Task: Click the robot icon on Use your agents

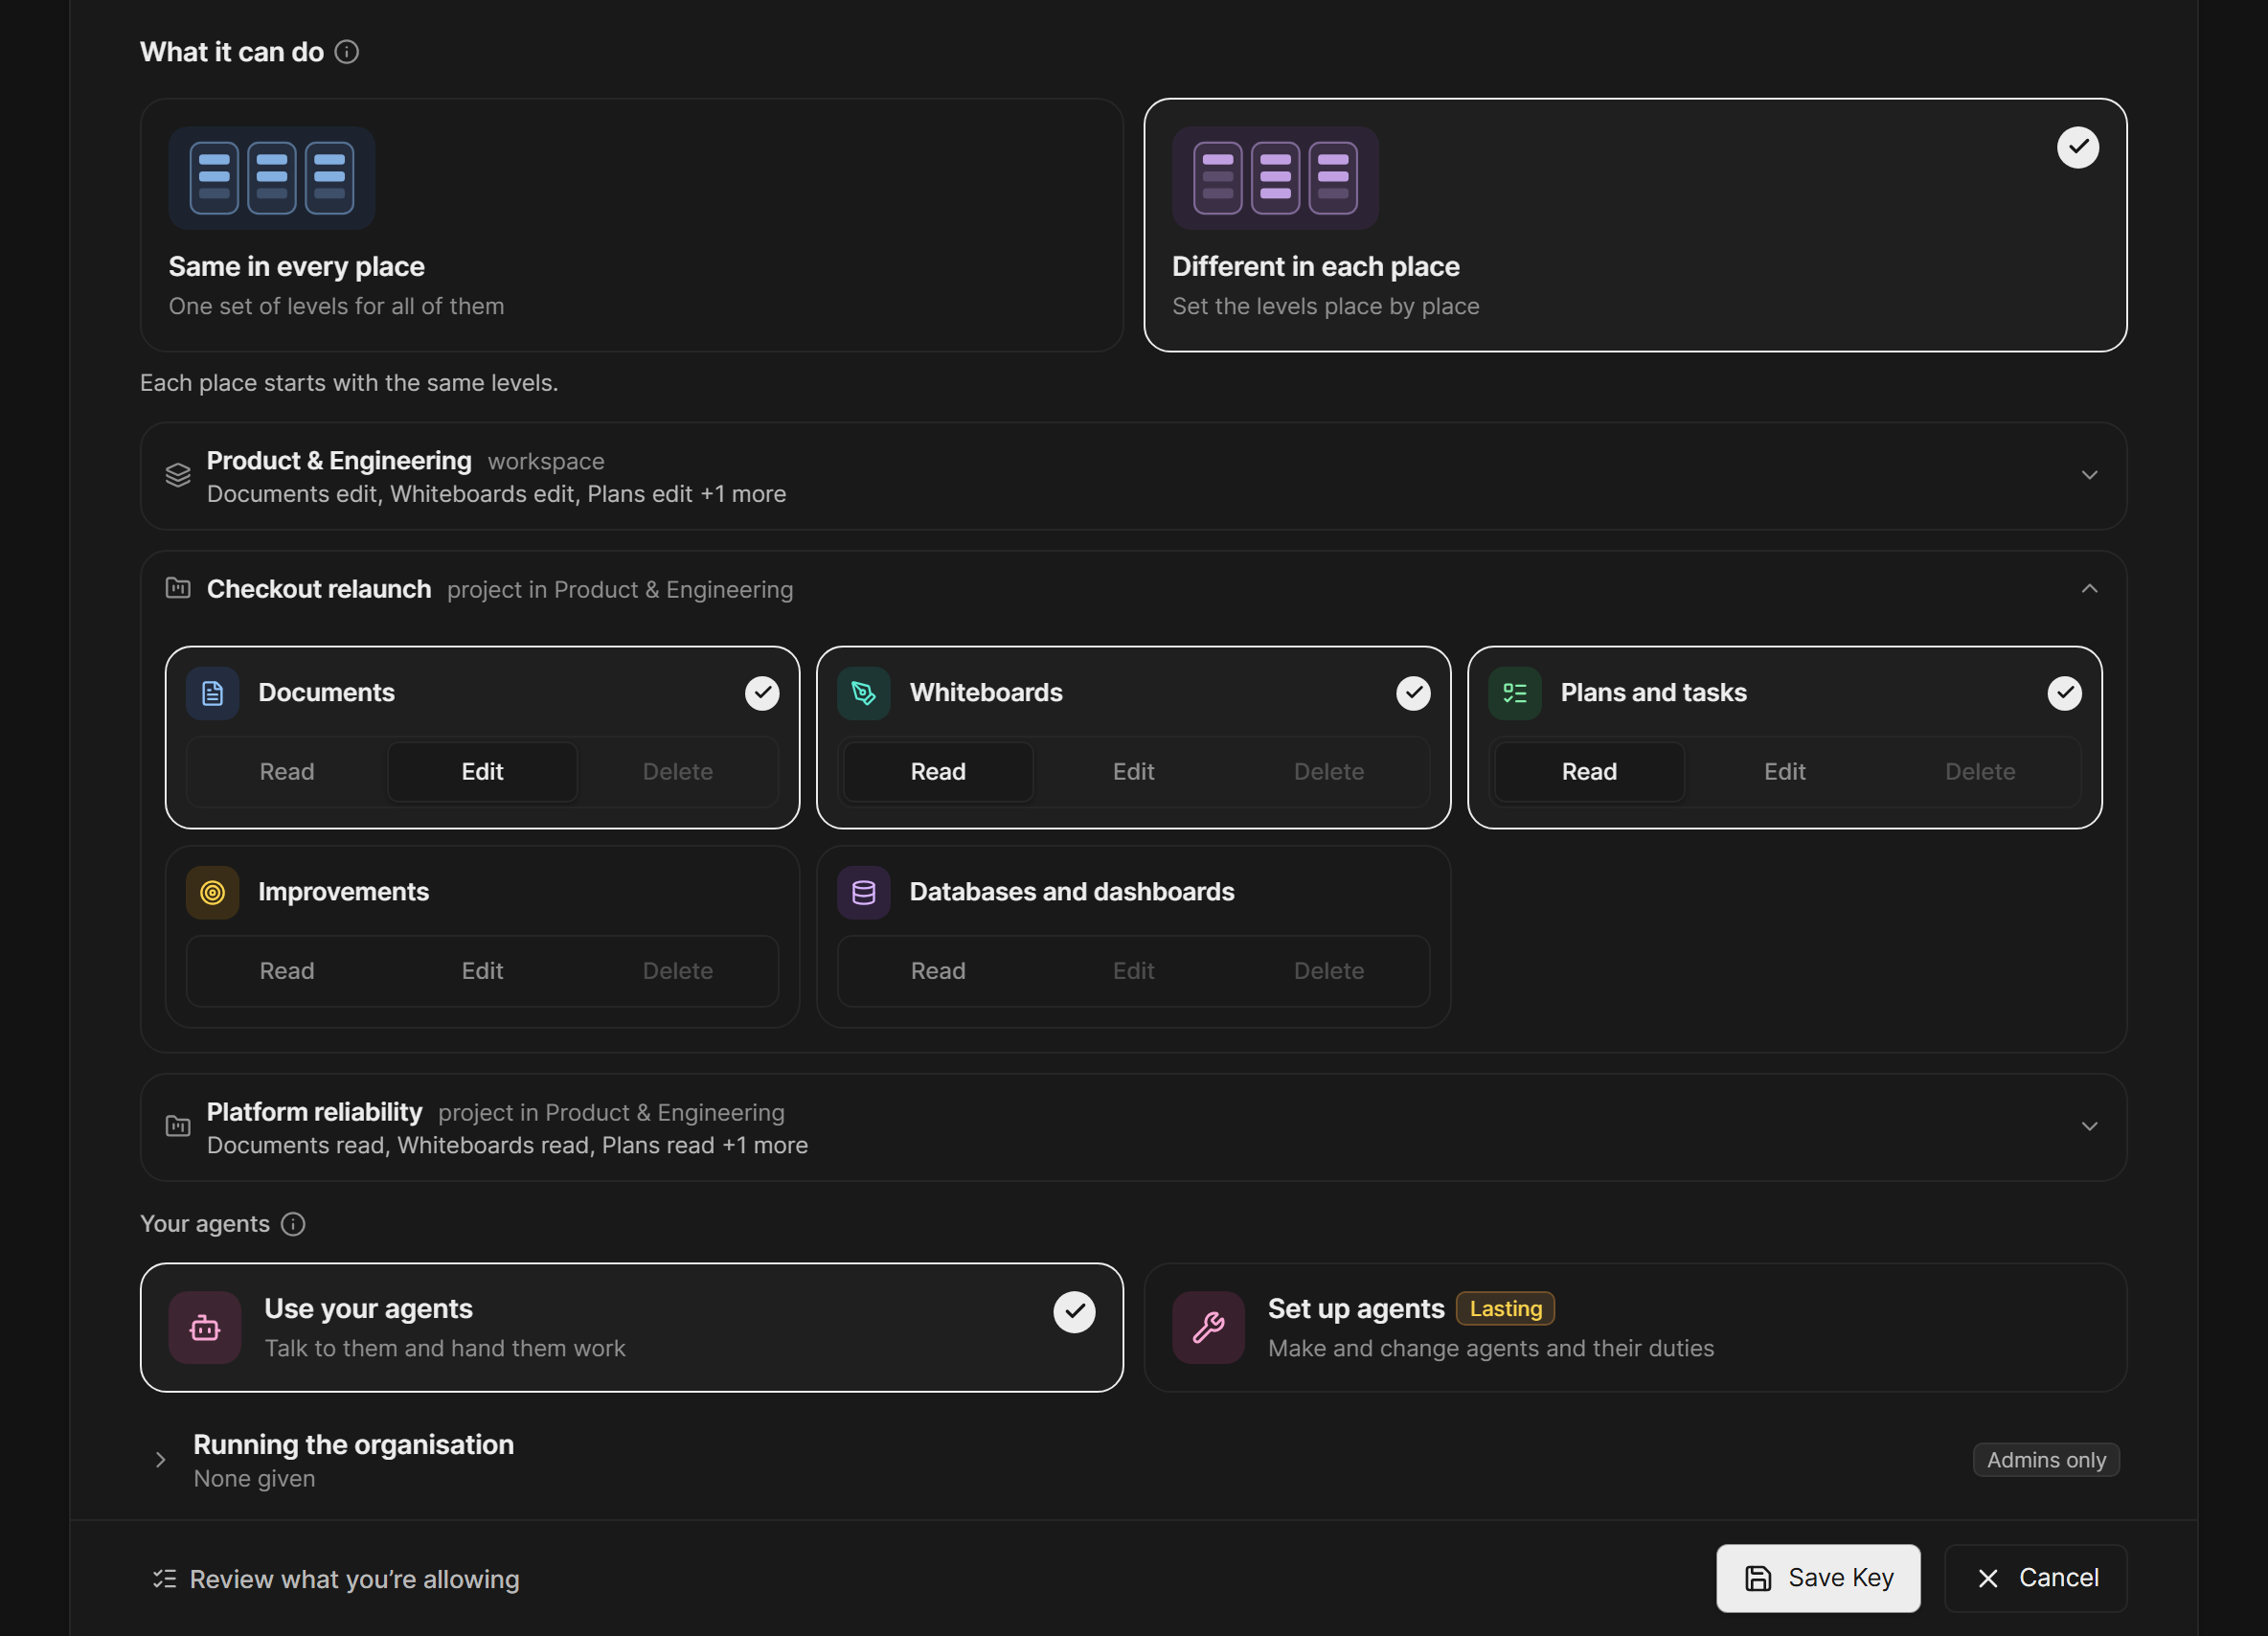Action: (x=205, y=1328)
